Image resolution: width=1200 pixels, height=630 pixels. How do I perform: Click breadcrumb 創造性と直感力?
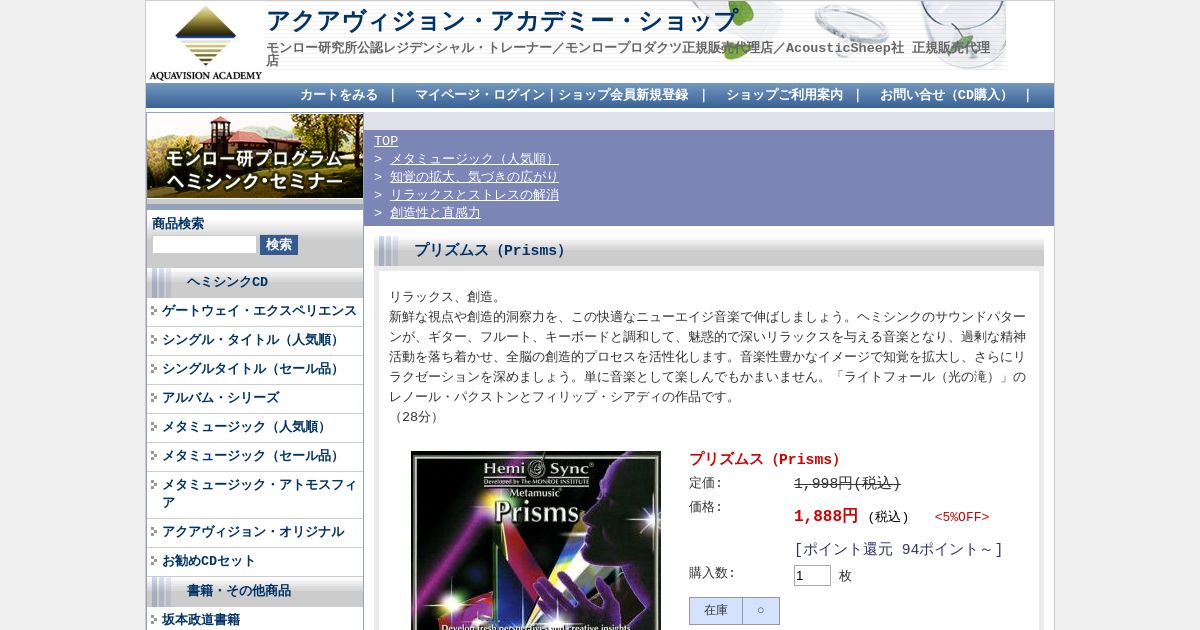click(435, 213)
